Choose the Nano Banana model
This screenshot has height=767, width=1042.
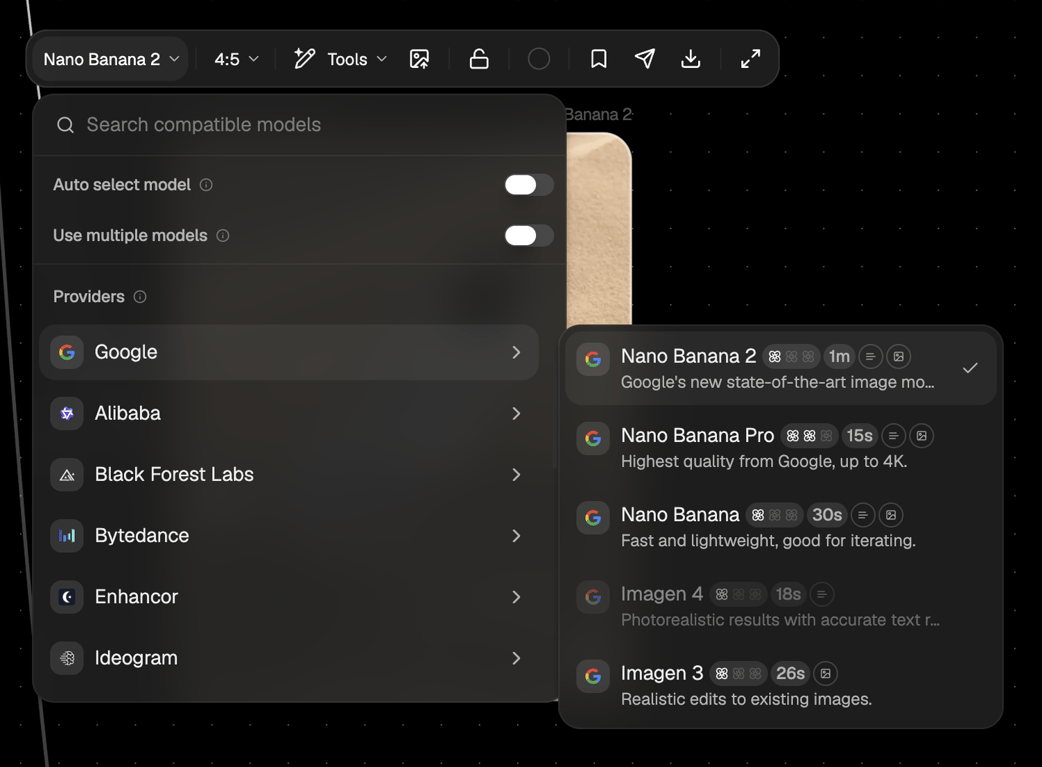click(x=781, y=526)
